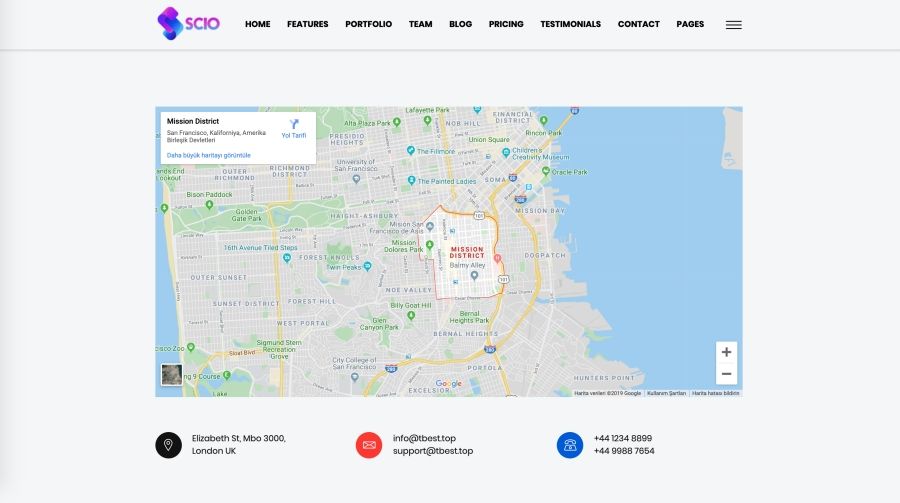Click City College of San Francisco marker
Screen dimensions: 900x503
pos(354,377)
